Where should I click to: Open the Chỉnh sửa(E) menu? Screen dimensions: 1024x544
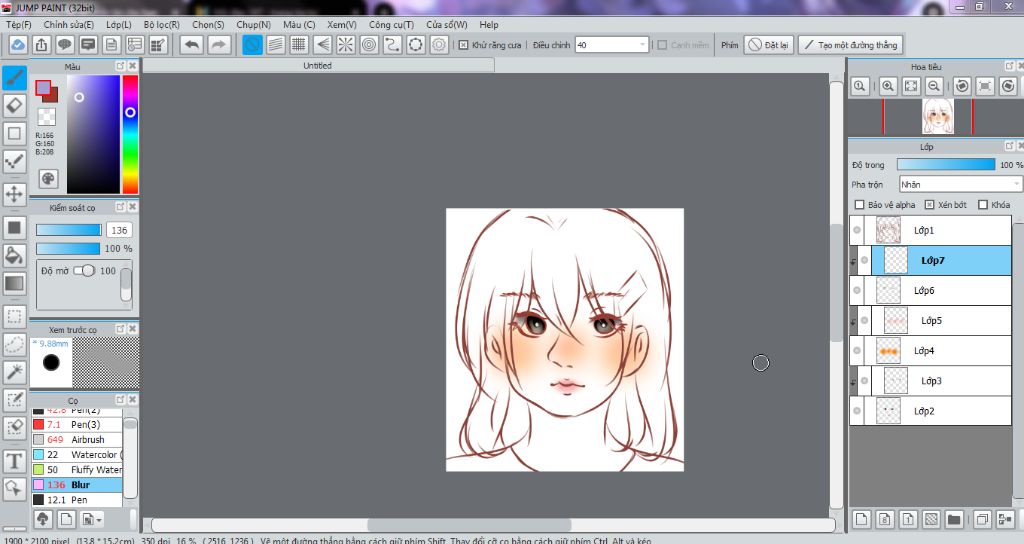click(69, 24)
